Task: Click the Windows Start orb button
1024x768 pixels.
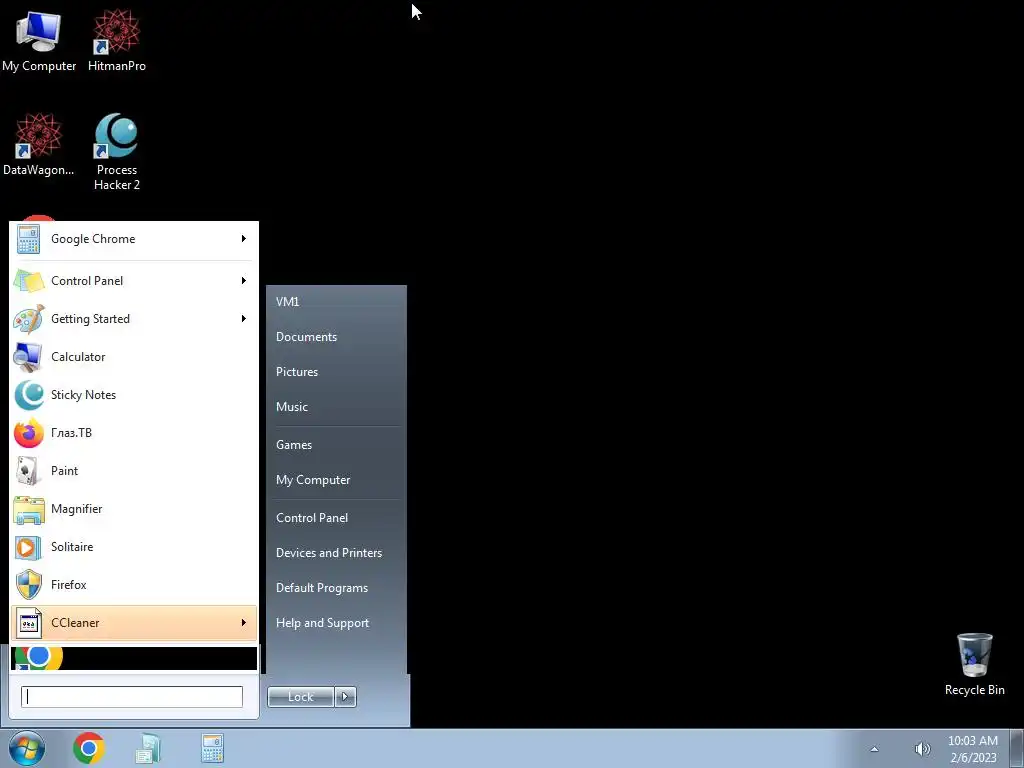Action: click(27, 748)
